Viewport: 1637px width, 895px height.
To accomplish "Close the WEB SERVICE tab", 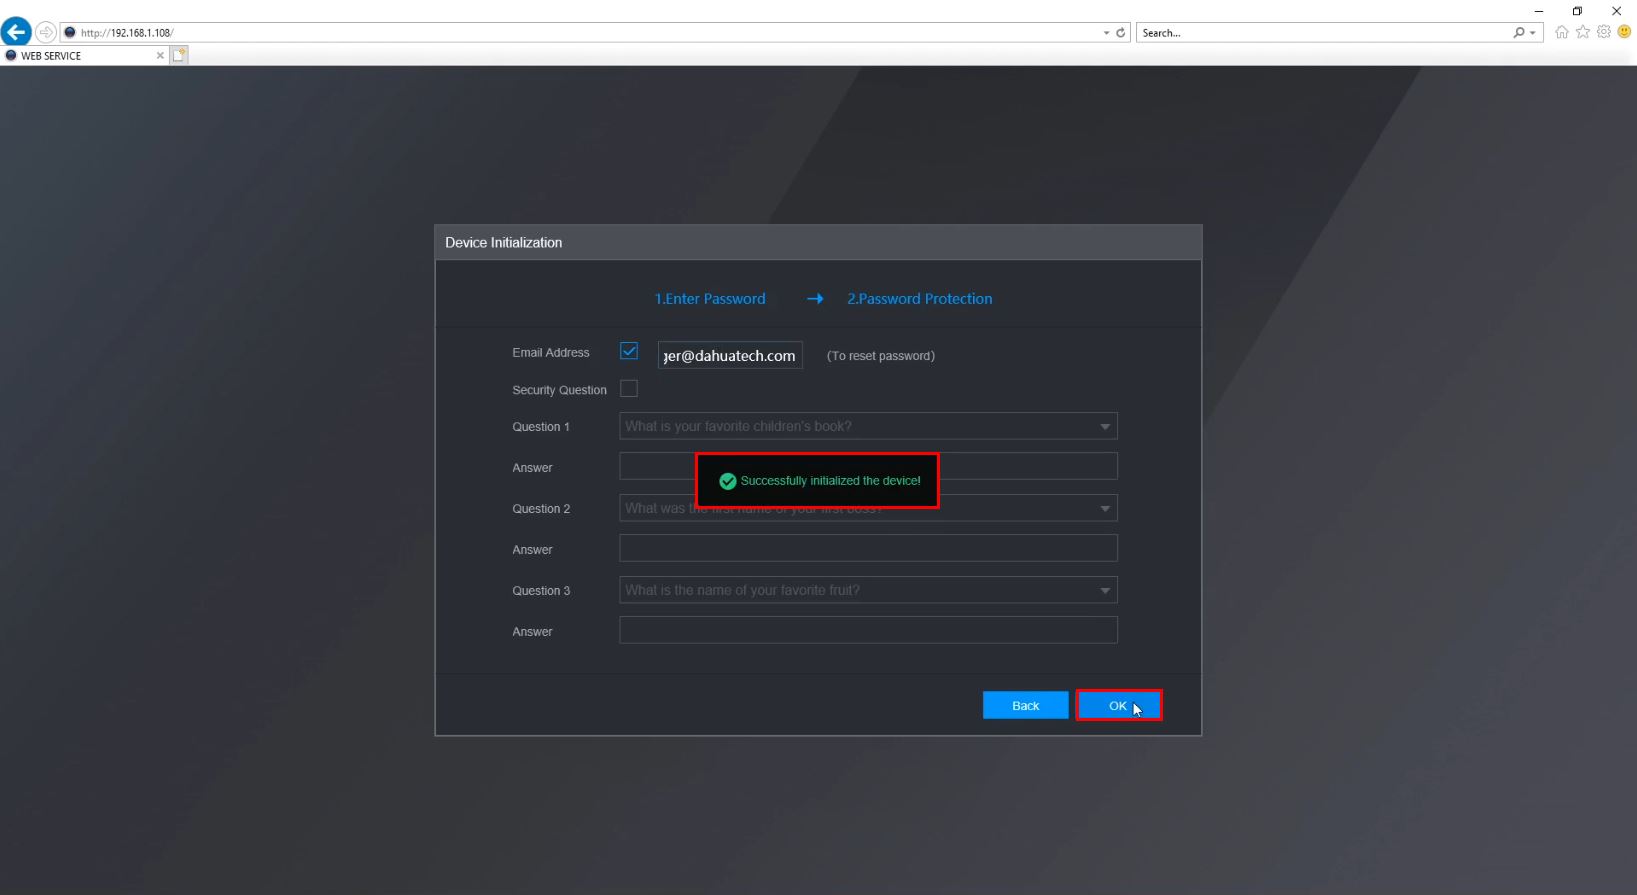I will click(x=160, y=56).
